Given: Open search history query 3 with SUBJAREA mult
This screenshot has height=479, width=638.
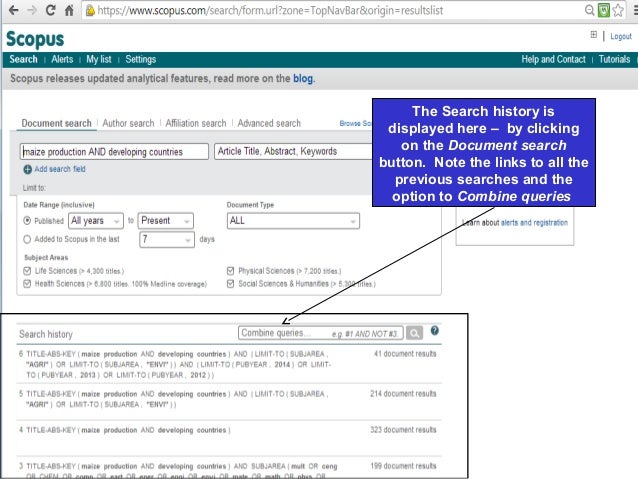Looking at the screenshot, I should pyautogui.click(x=181, y=471).
